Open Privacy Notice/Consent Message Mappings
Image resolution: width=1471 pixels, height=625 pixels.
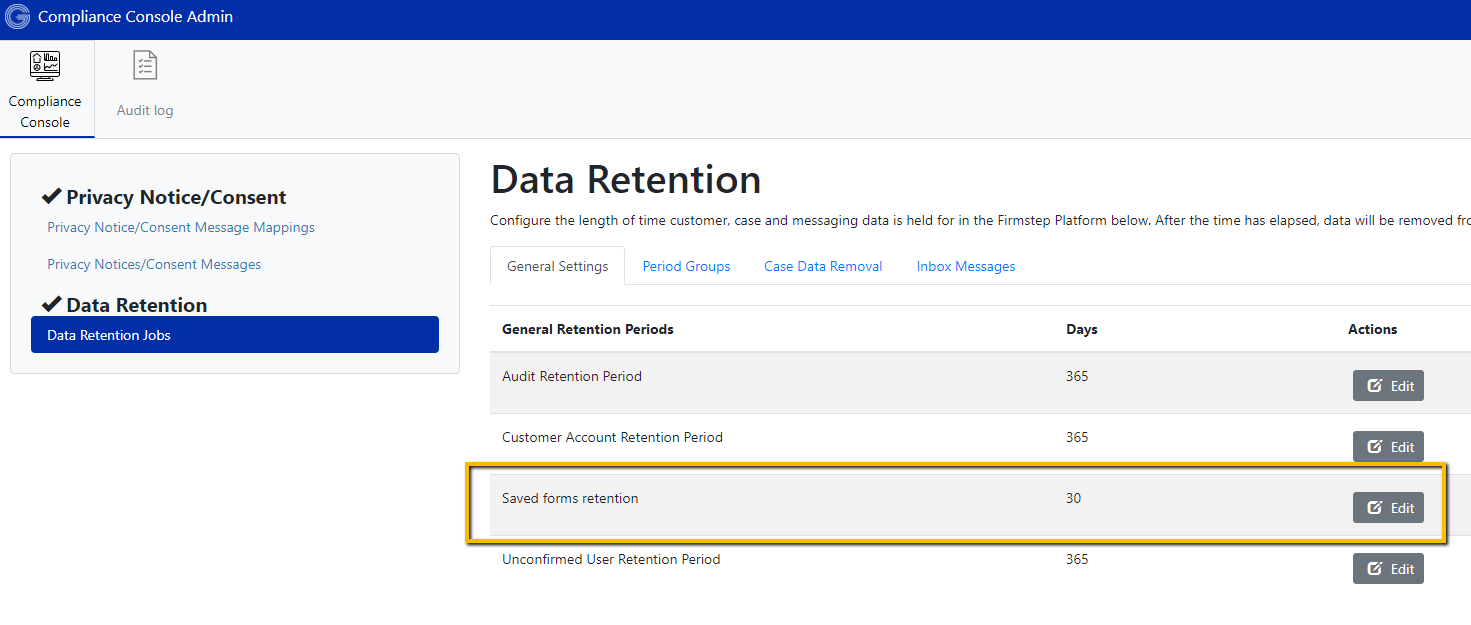(180, 227)
